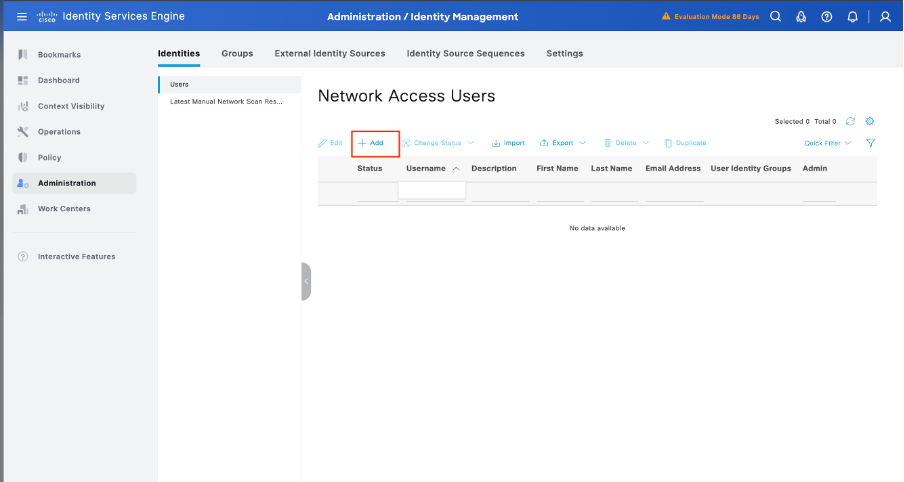
Task: Click the filter funnel icon
Action: point(871,143)
